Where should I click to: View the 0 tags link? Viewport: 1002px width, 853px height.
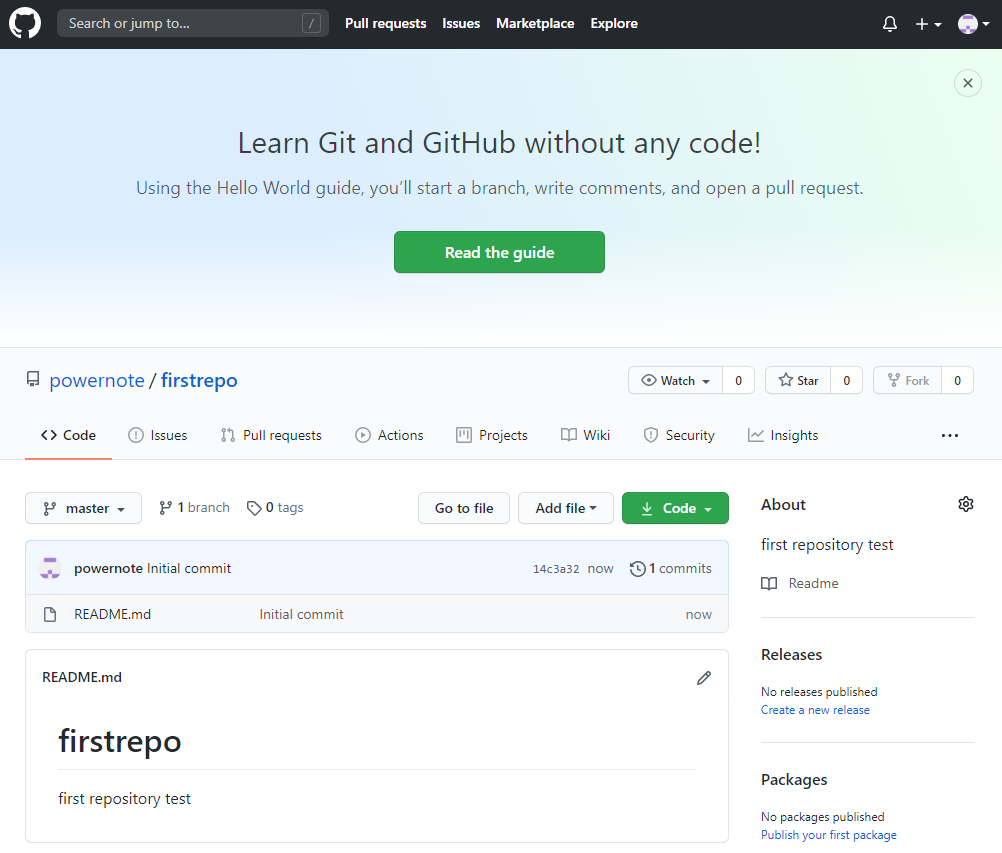[x=275, y=507]
